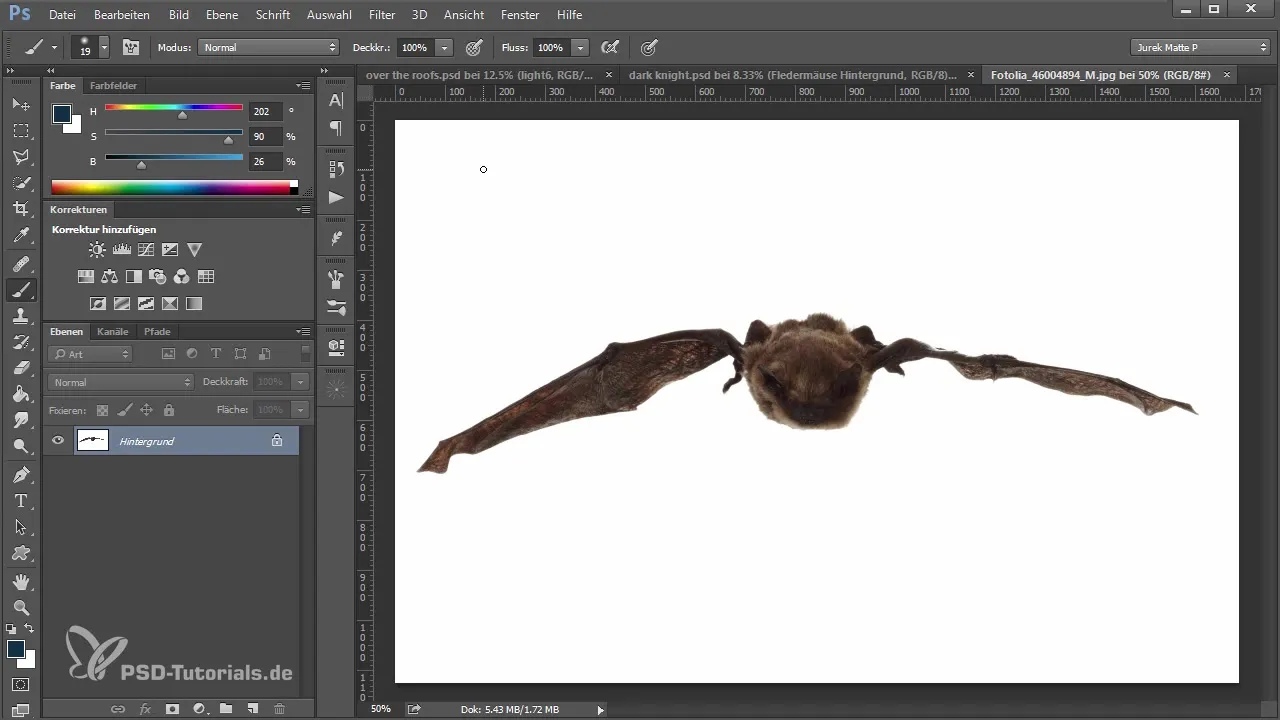This screenshot has height=720, width=1280.
Task: Select the Eyedropper tool
Action: point(20,236)
